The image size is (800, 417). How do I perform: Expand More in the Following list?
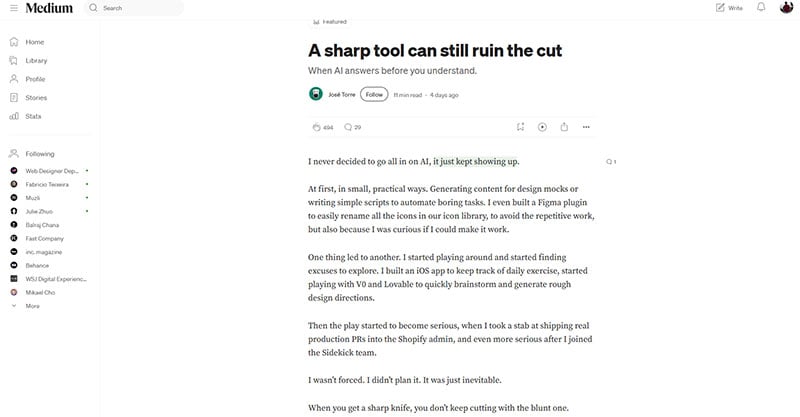pos(32,305)
